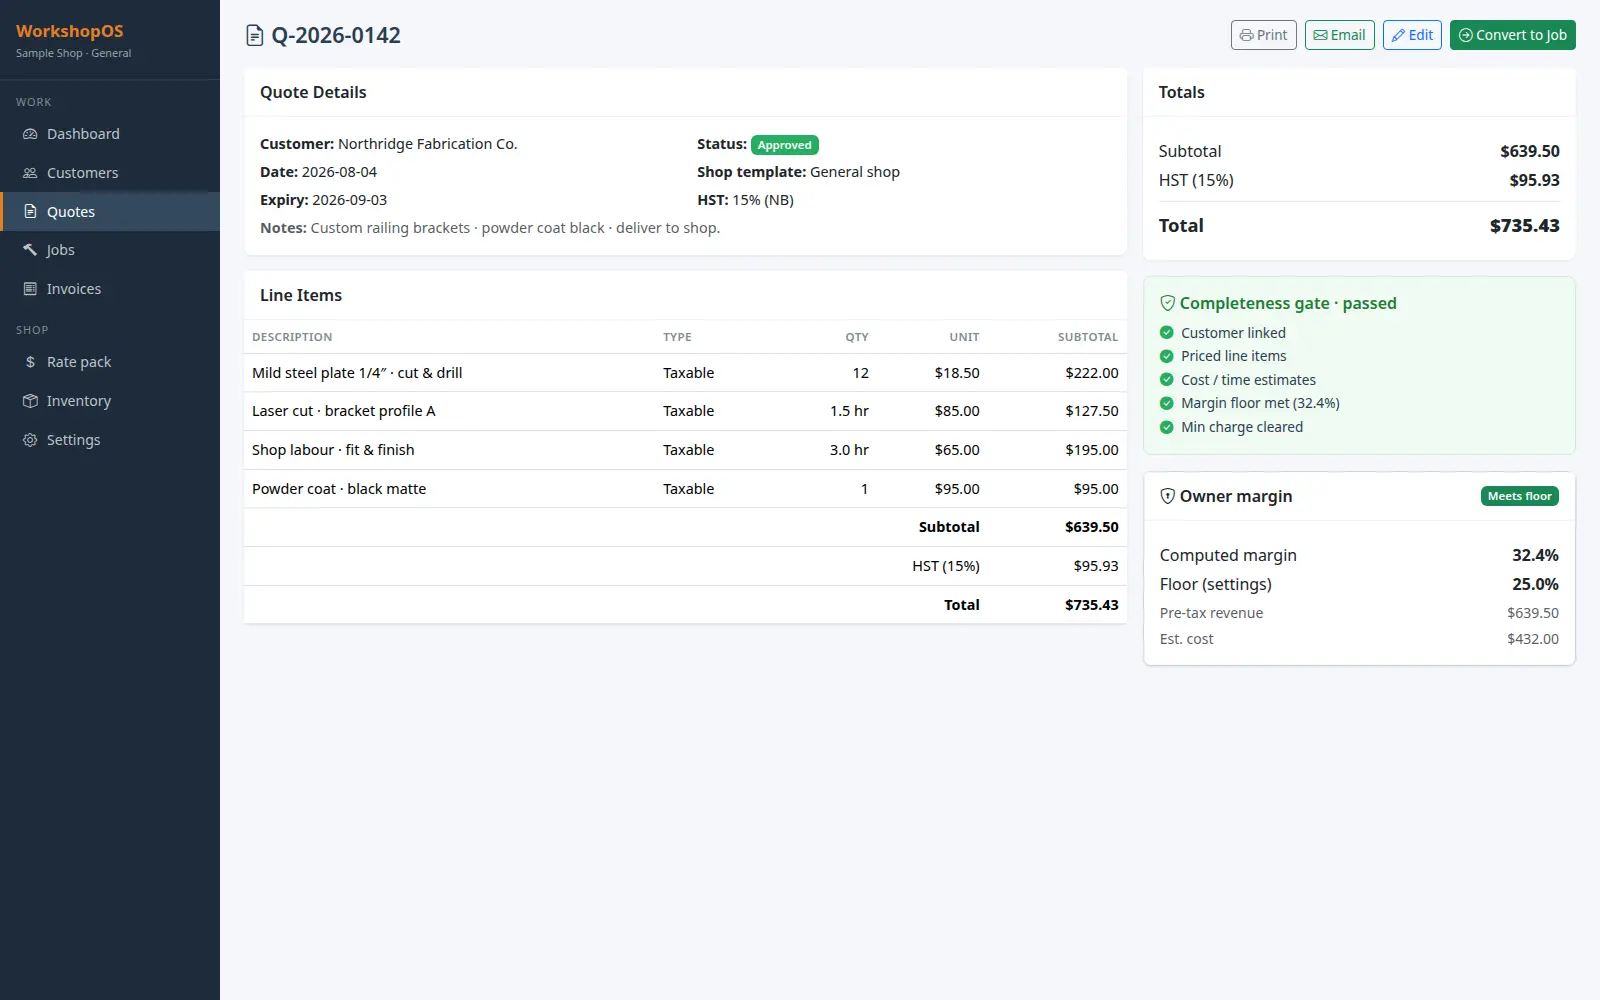Click the Q-2026-0142 quote title

(336, 36)
